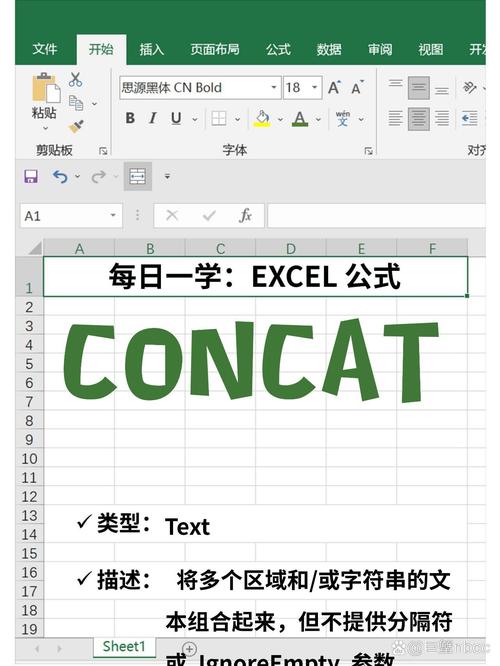Redo the last action
500x666 pixels.
click(x=99, y=176)
